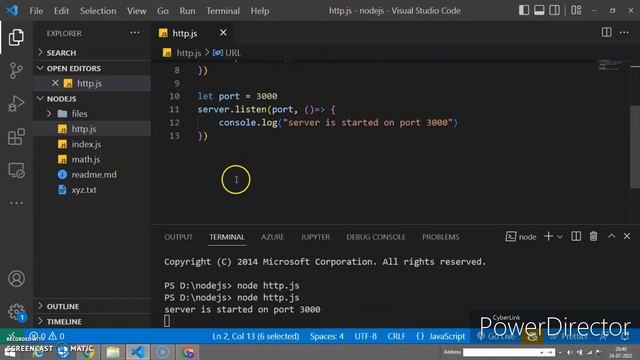
Task: Expand the OUTLINE section
Action: tap(92, 306)
